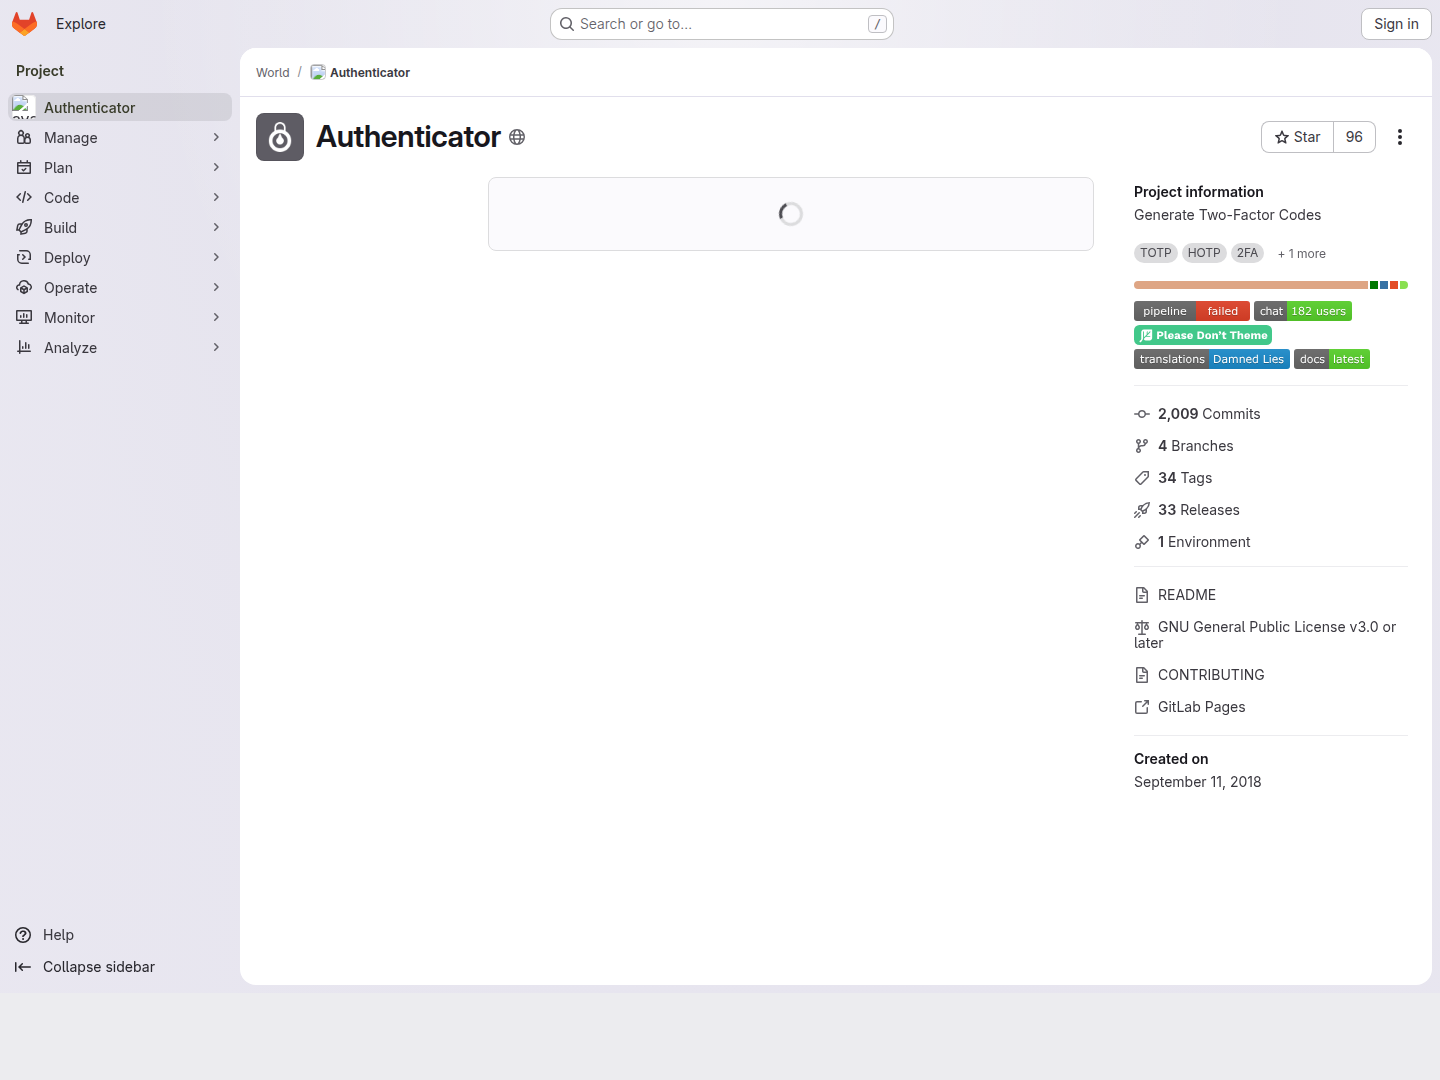Select the Collapse sidebar arrow icon
The height and width of the screenshot is (1080, 1440).
coord(23,967)
